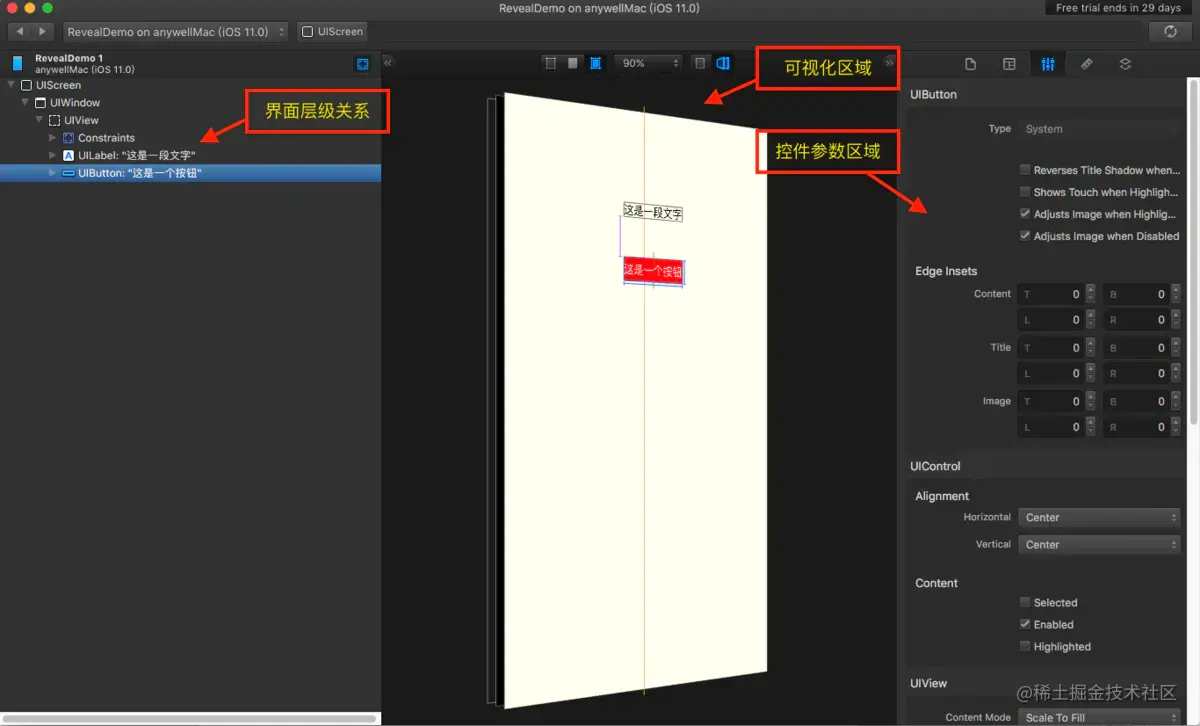Open the Layout inspector tab icon
The image size is (1200, 726).
coord(1009,64)
